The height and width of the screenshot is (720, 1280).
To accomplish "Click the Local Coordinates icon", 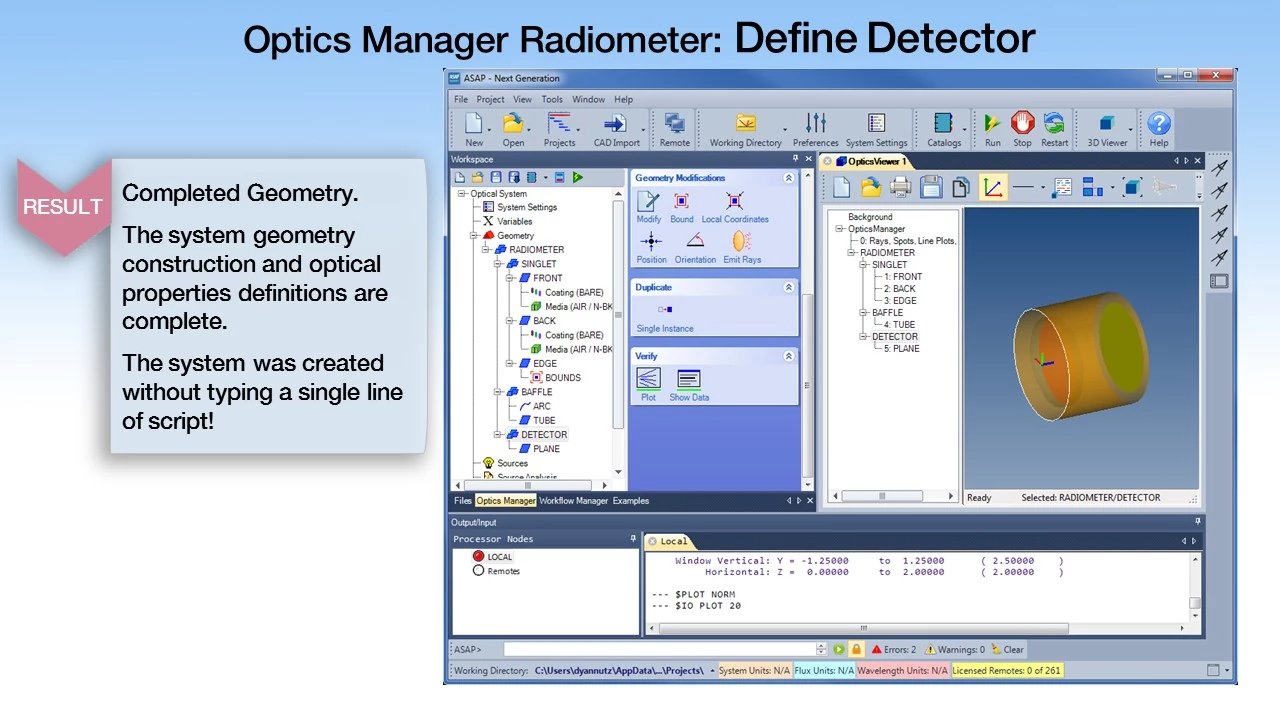I will [x=735, y=203].
